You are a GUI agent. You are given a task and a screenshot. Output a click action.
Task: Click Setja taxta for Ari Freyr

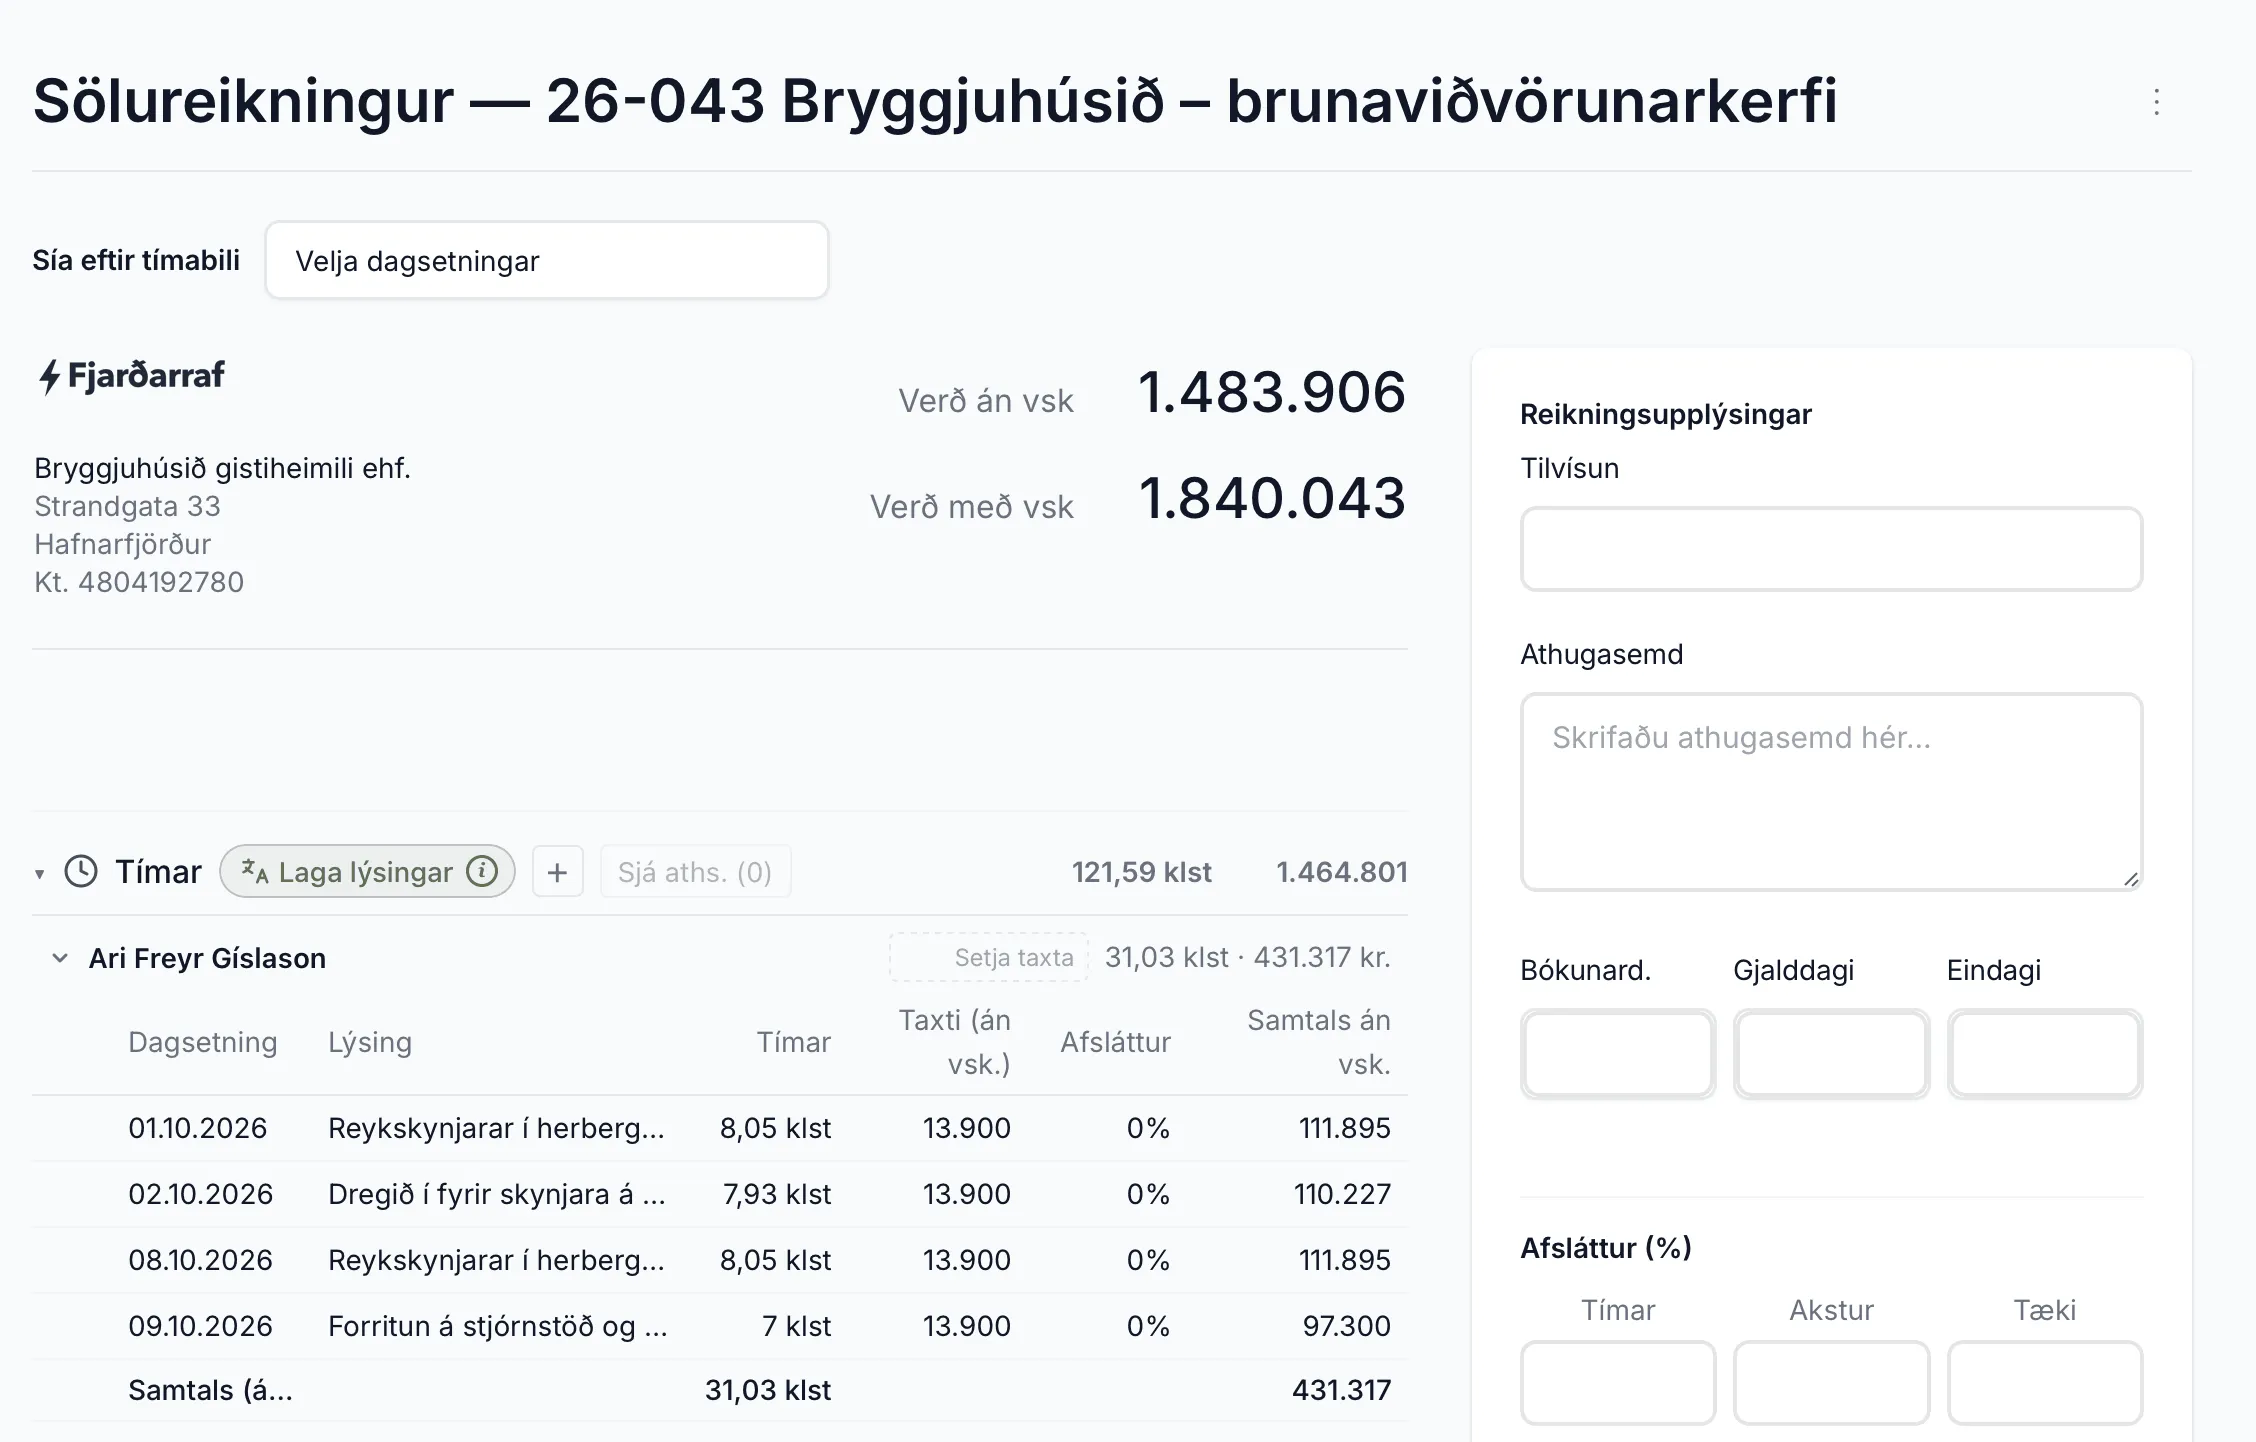pyautogui.click(x=988, y=957)
